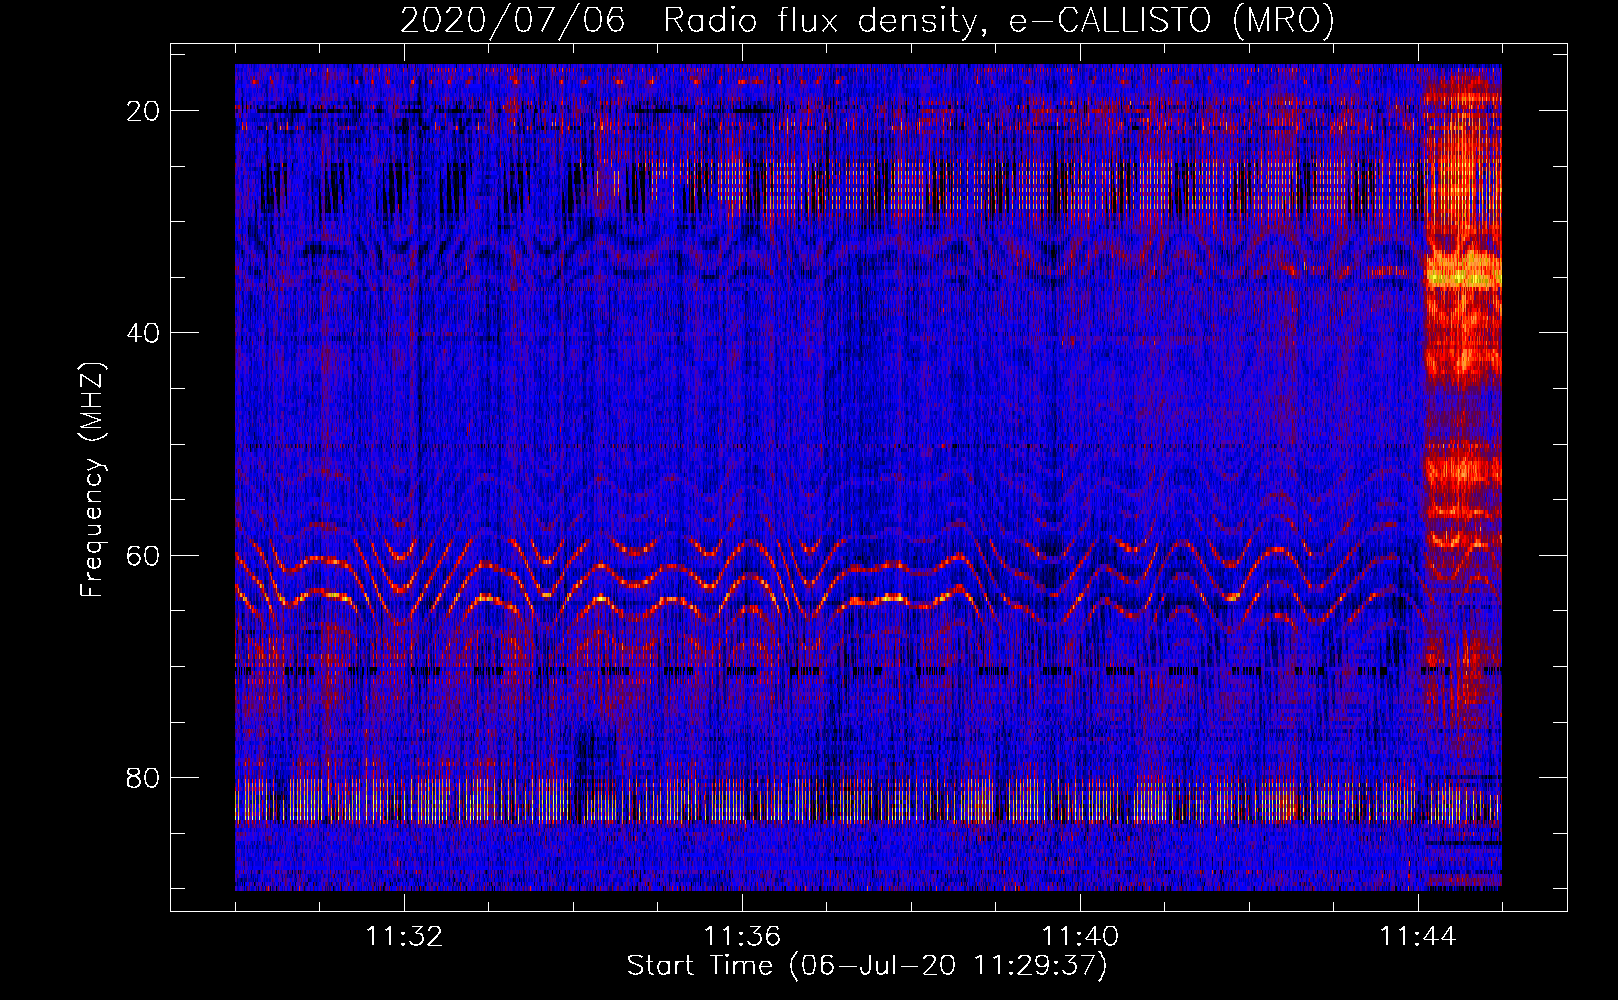Click the '11:44' time tick label
Image resolution: width=1618 pixels, height=1000 pixels.
1418,937
